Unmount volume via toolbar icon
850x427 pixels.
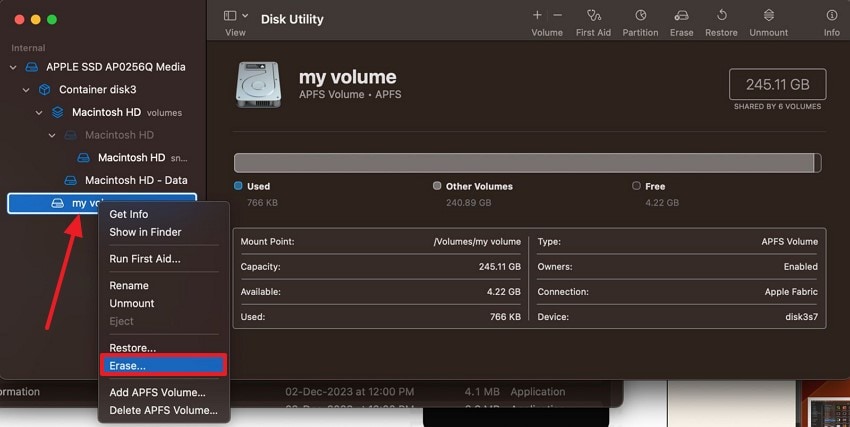click(x=769, y=15)
